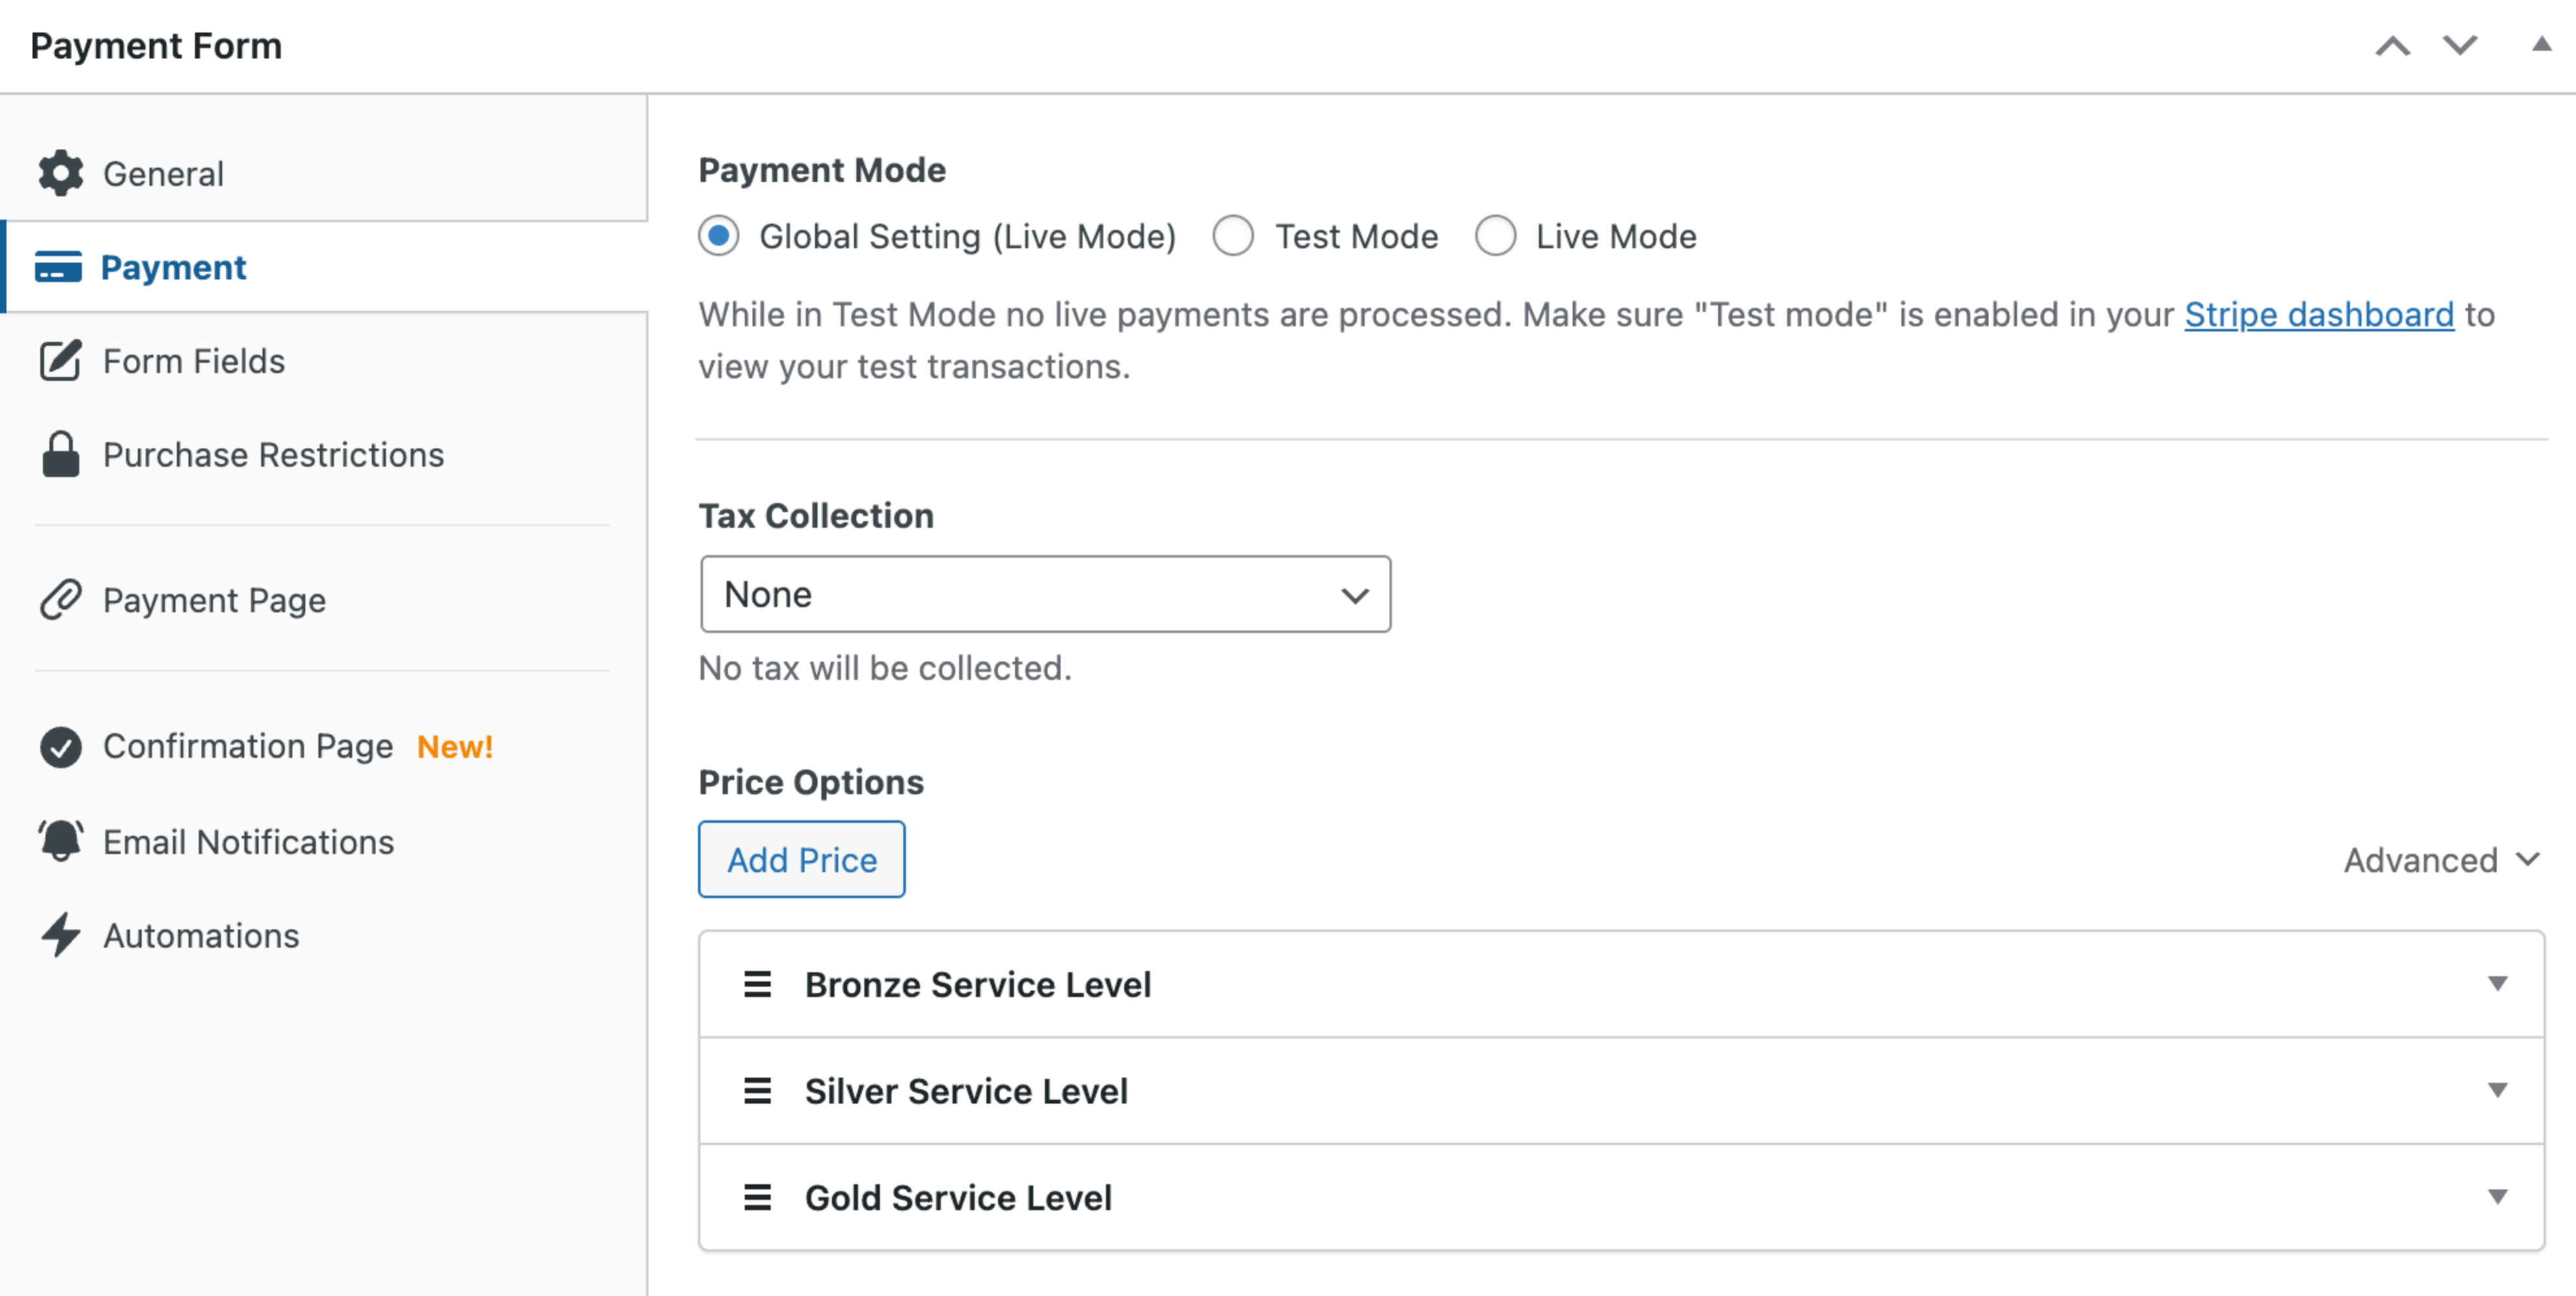
Task: Click the Add Price button
Action: (801, 860)
